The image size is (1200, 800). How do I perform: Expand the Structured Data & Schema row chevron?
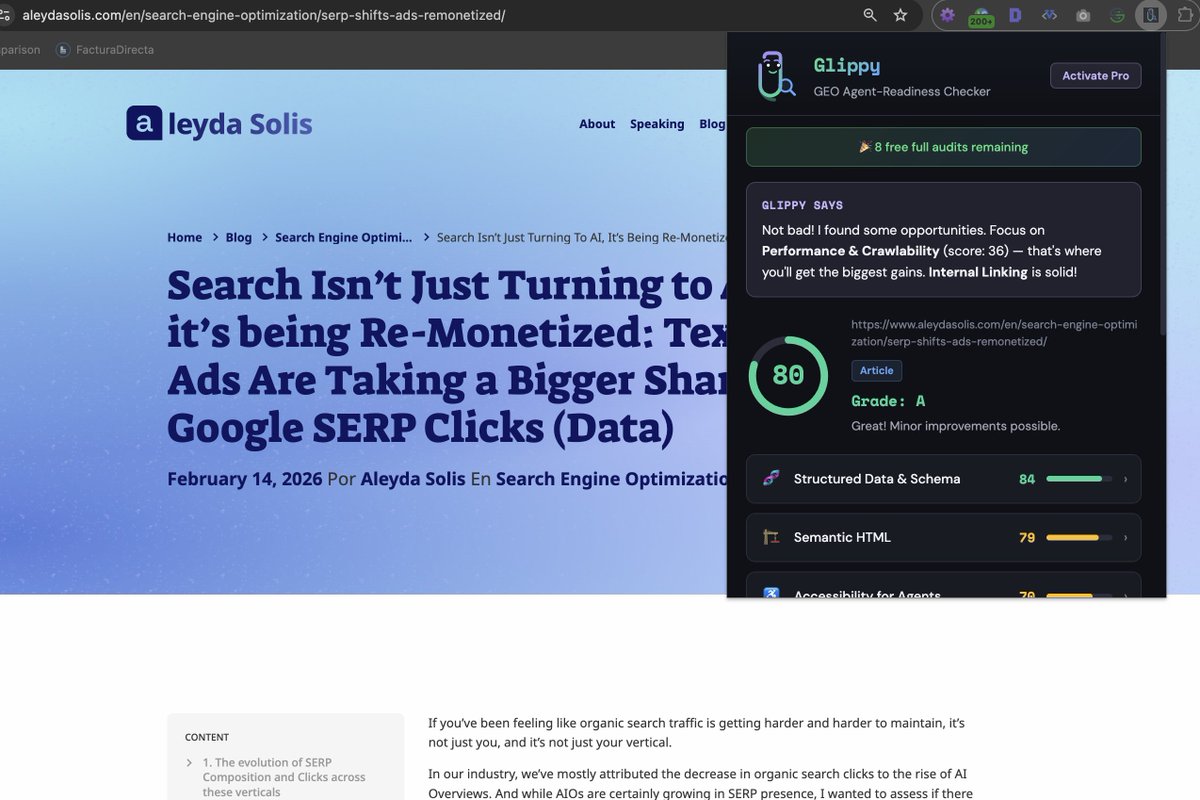[1125, 479]
